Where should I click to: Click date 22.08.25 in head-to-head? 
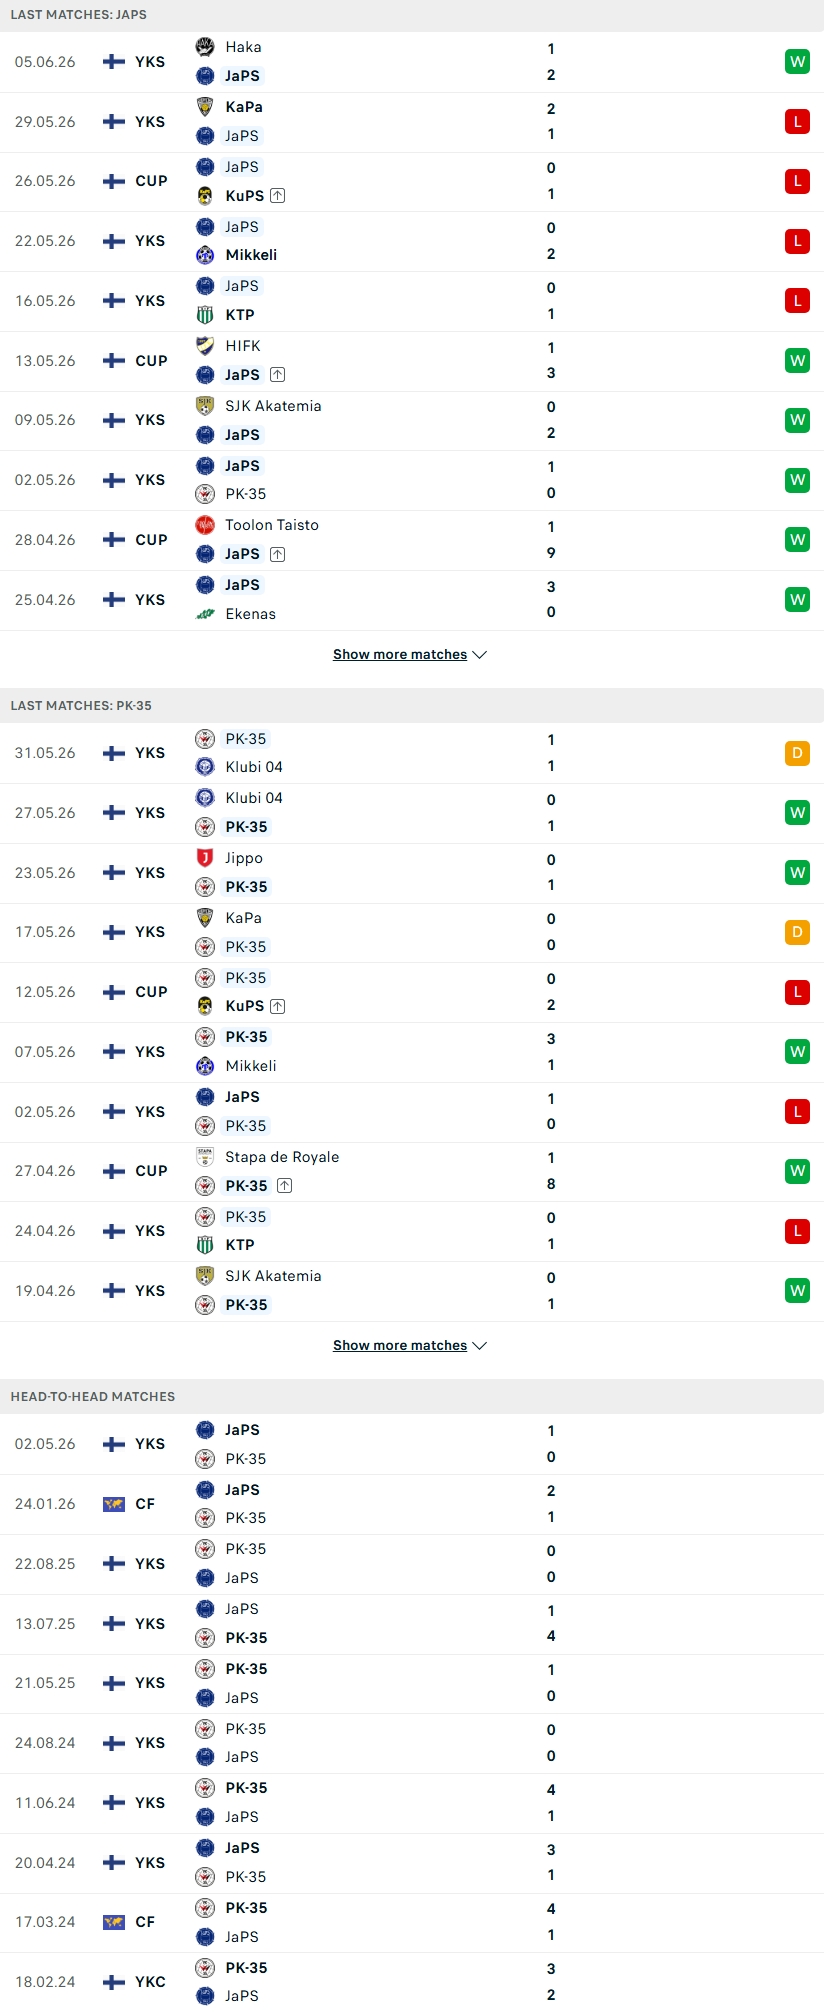click(x=45, y=1564)
